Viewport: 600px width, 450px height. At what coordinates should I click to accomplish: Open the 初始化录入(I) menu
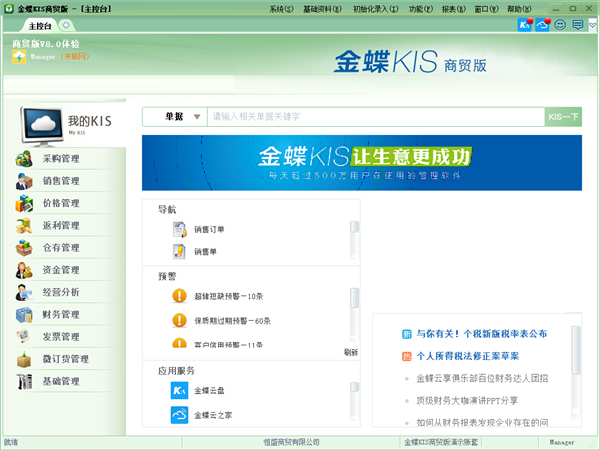coord(375,9)
